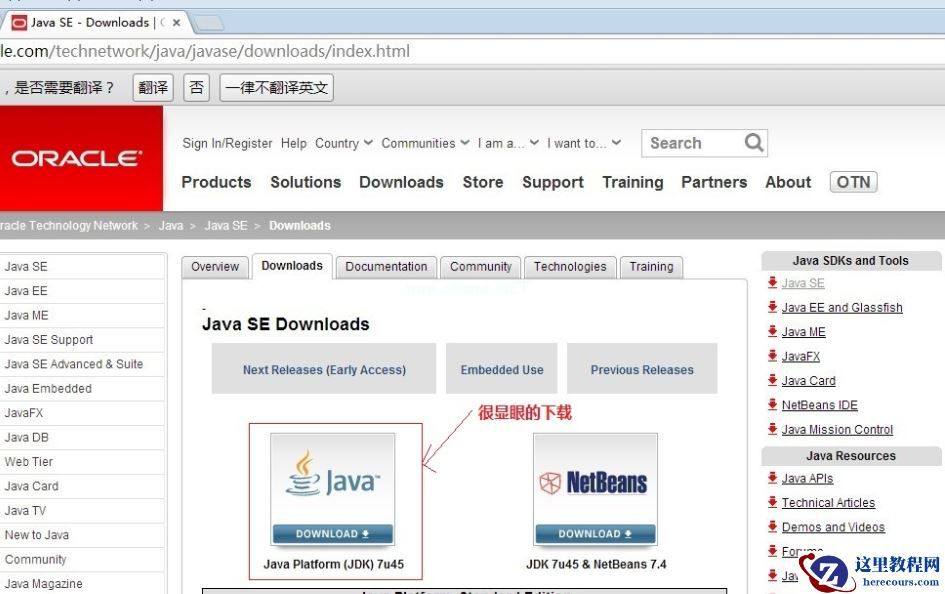Screen dimensions: 945x594
Task: Click the download icon beside Java Mission Control
Action: click(773, 429)
